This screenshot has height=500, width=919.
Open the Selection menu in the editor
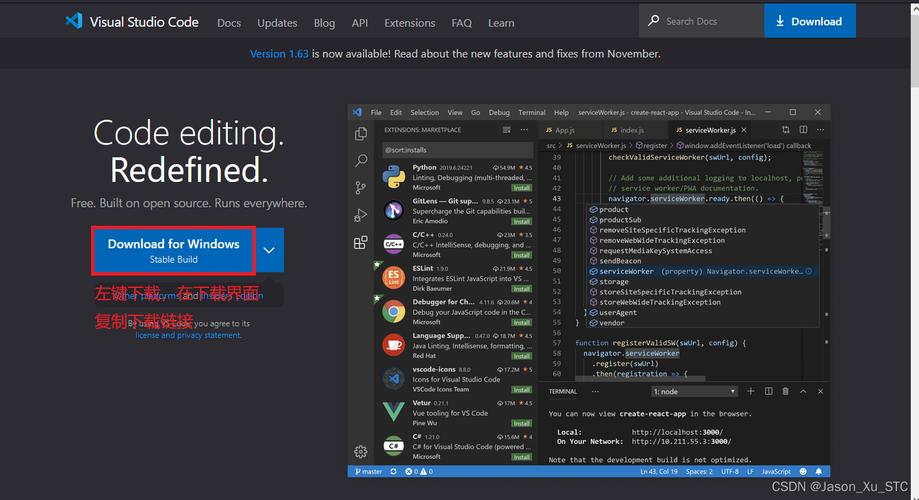(424, 112)
